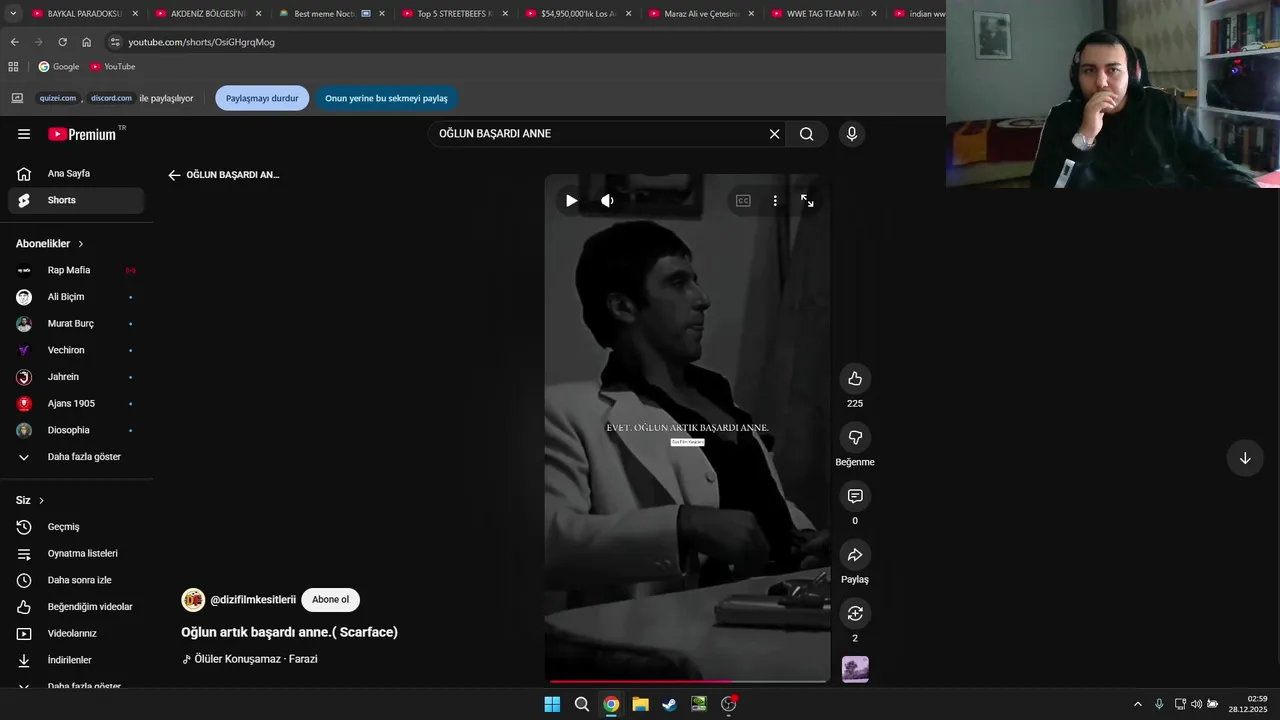This screenshot has height=720, width=1280.
Task: Click Onun yerine bu sekmeyi paylaş
Action: point(386,98)
